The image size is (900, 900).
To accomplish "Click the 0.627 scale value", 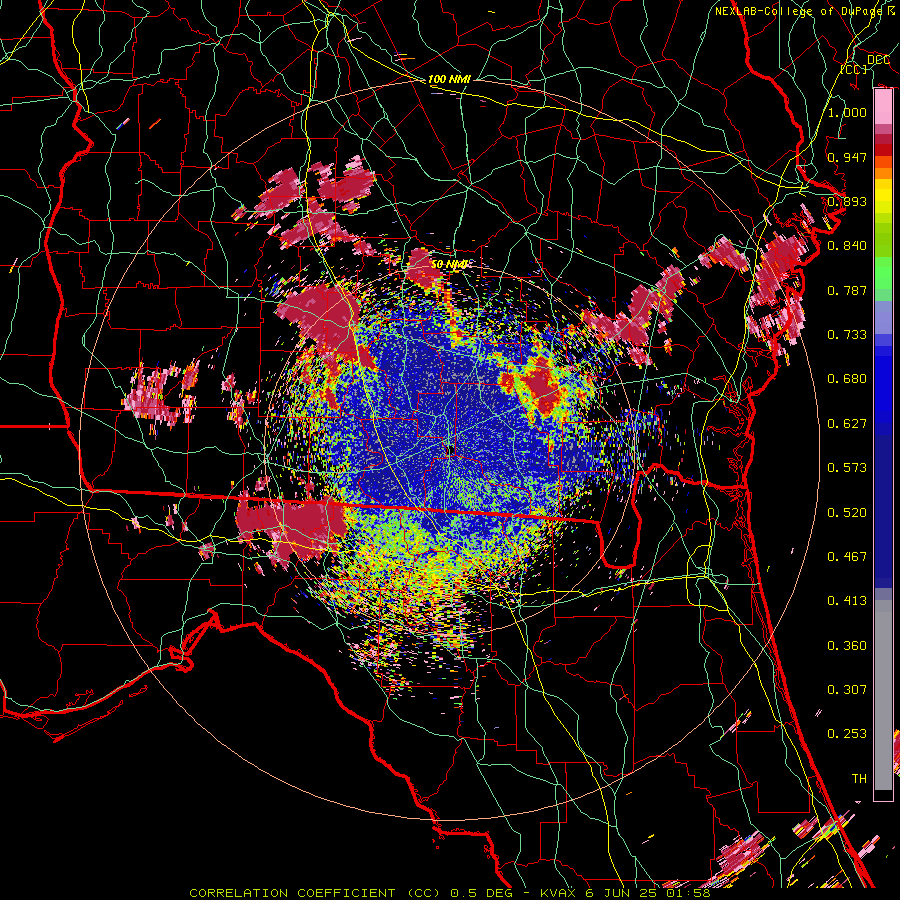I will pos(847,423).
